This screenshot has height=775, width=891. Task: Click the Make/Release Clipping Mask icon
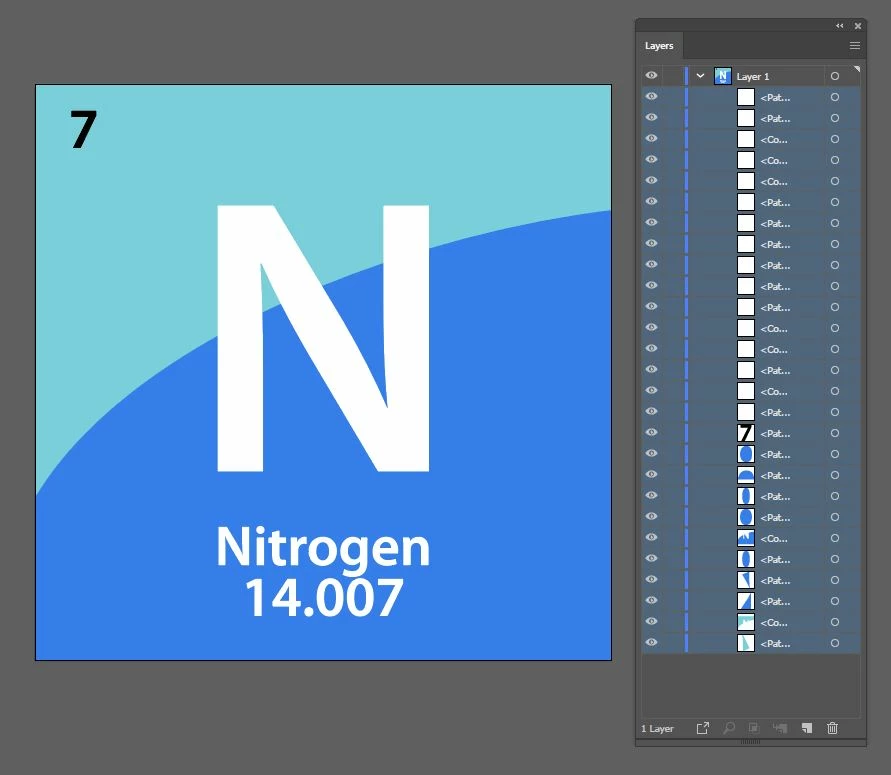753,728
